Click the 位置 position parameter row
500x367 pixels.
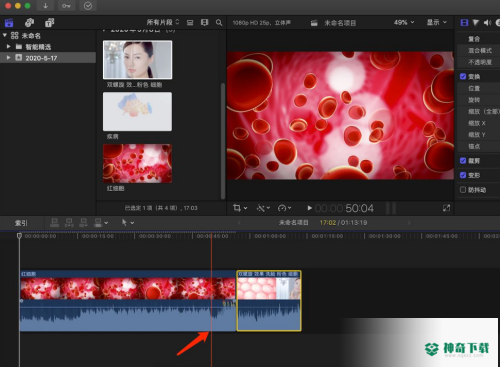pos(479,88)
